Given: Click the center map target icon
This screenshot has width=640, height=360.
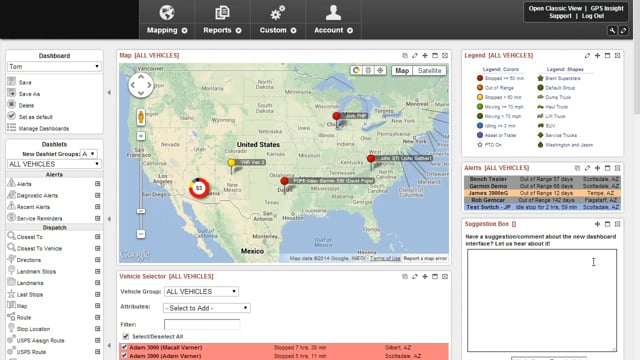Looking at the screenshot, I should click(380, 70).
